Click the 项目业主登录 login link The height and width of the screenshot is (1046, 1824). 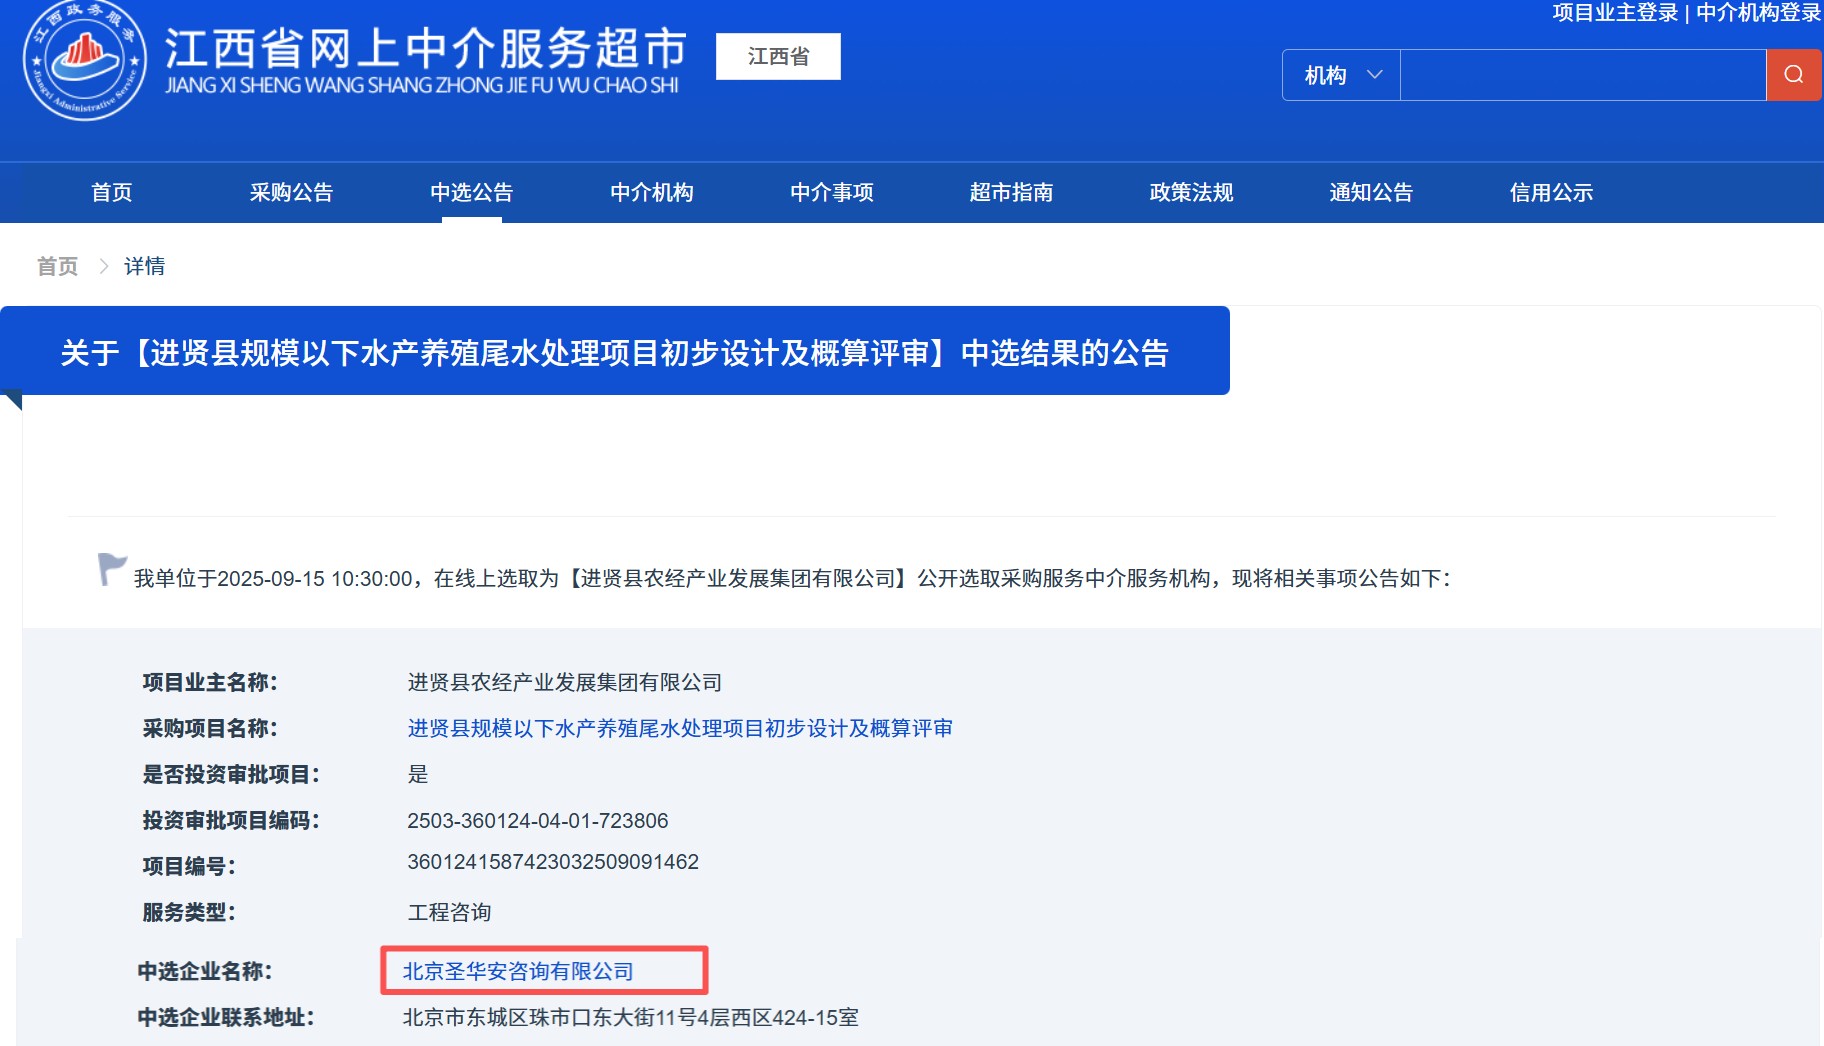point(1614,13)
